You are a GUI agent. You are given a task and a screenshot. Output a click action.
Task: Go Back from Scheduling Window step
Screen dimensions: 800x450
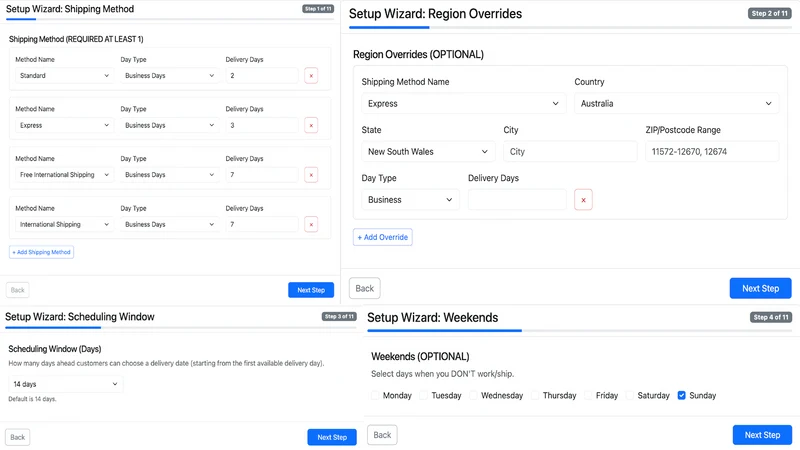[x=17, y=437]
